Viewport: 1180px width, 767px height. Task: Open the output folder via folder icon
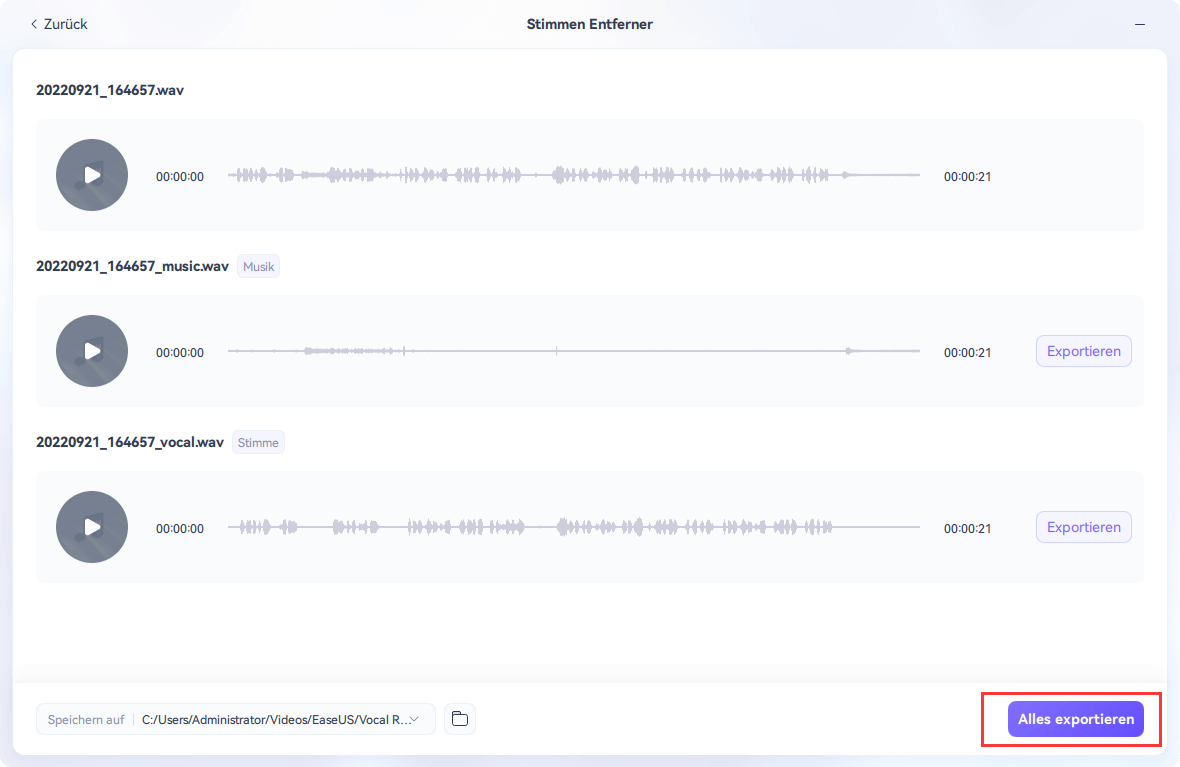(460, 719)
